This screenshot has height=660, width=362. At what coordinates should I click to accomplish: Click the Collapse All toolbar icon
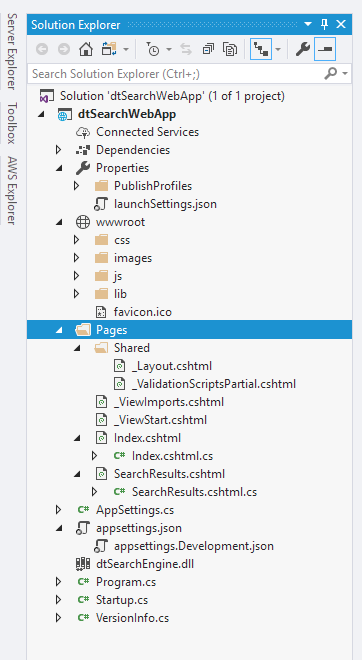point(208,49)
